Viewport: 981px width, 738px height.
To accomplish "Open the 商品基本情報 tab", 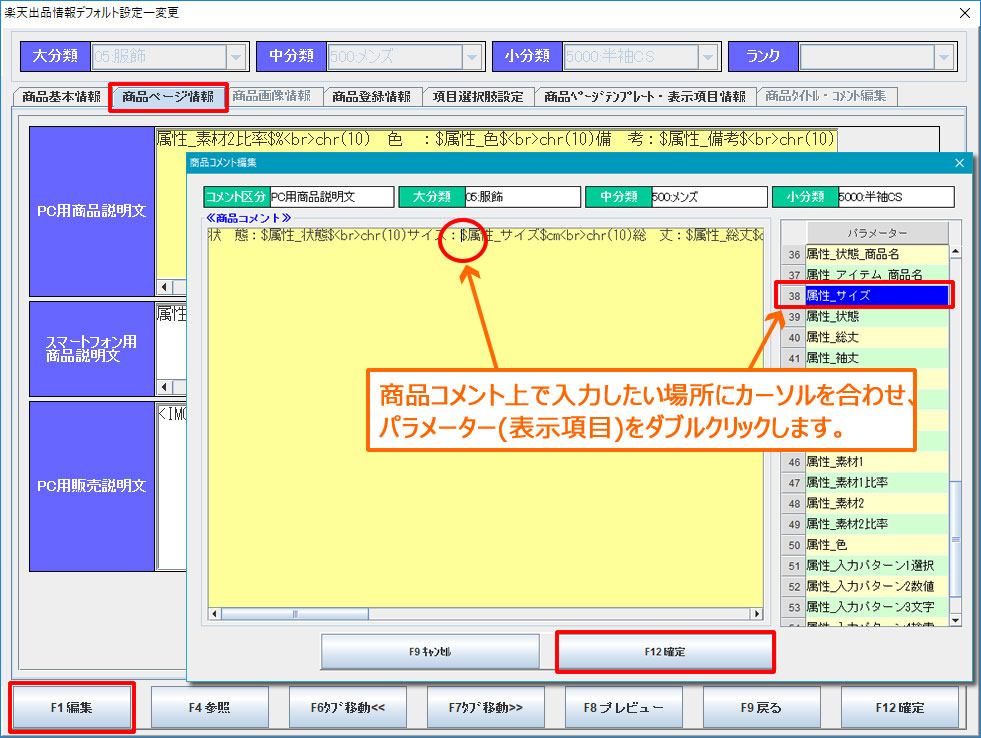I will click(61, 97).
